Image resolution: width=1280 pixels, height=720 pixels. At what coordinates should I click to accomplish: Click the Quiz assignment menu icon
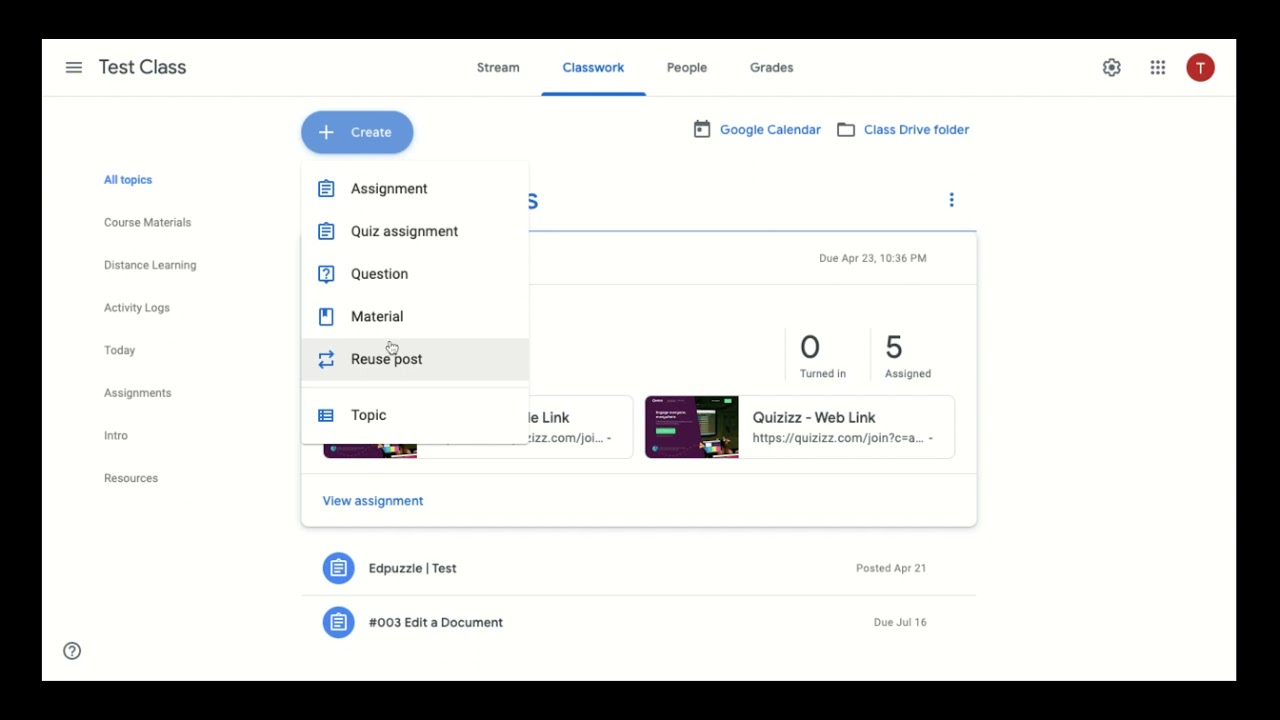coord(326,231)
